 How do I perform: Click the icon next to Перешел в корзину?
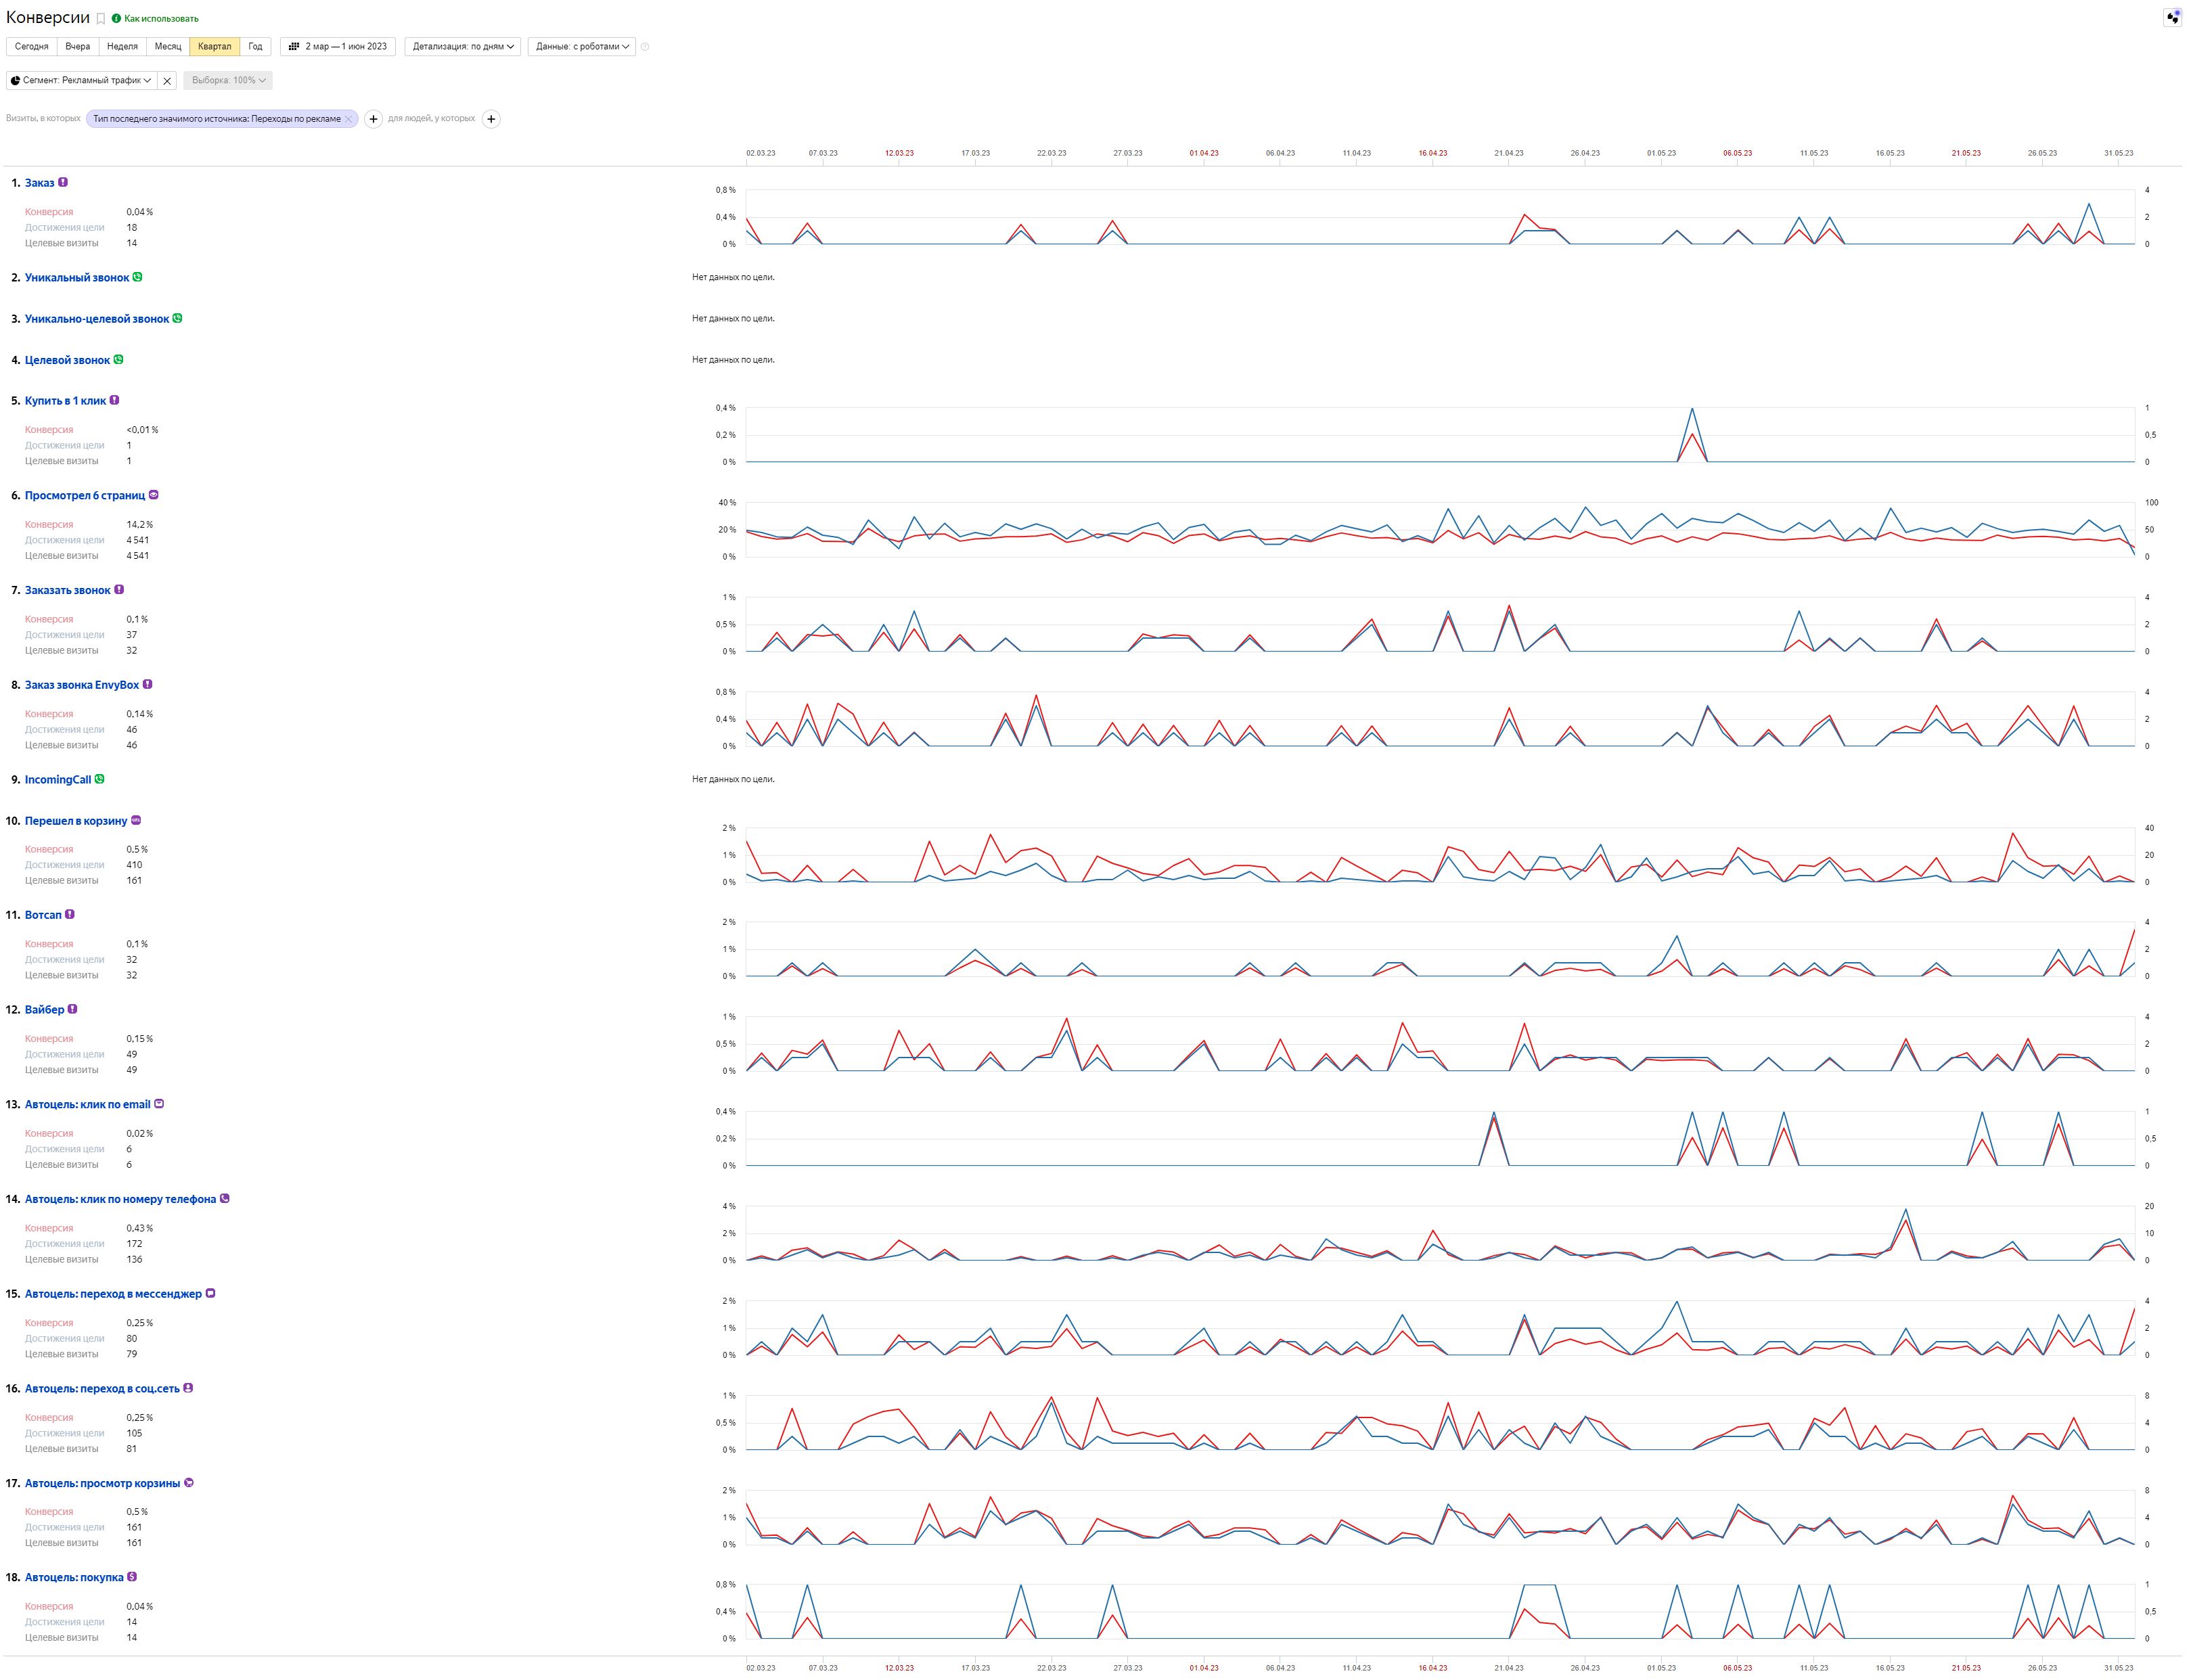click(137, 820)
